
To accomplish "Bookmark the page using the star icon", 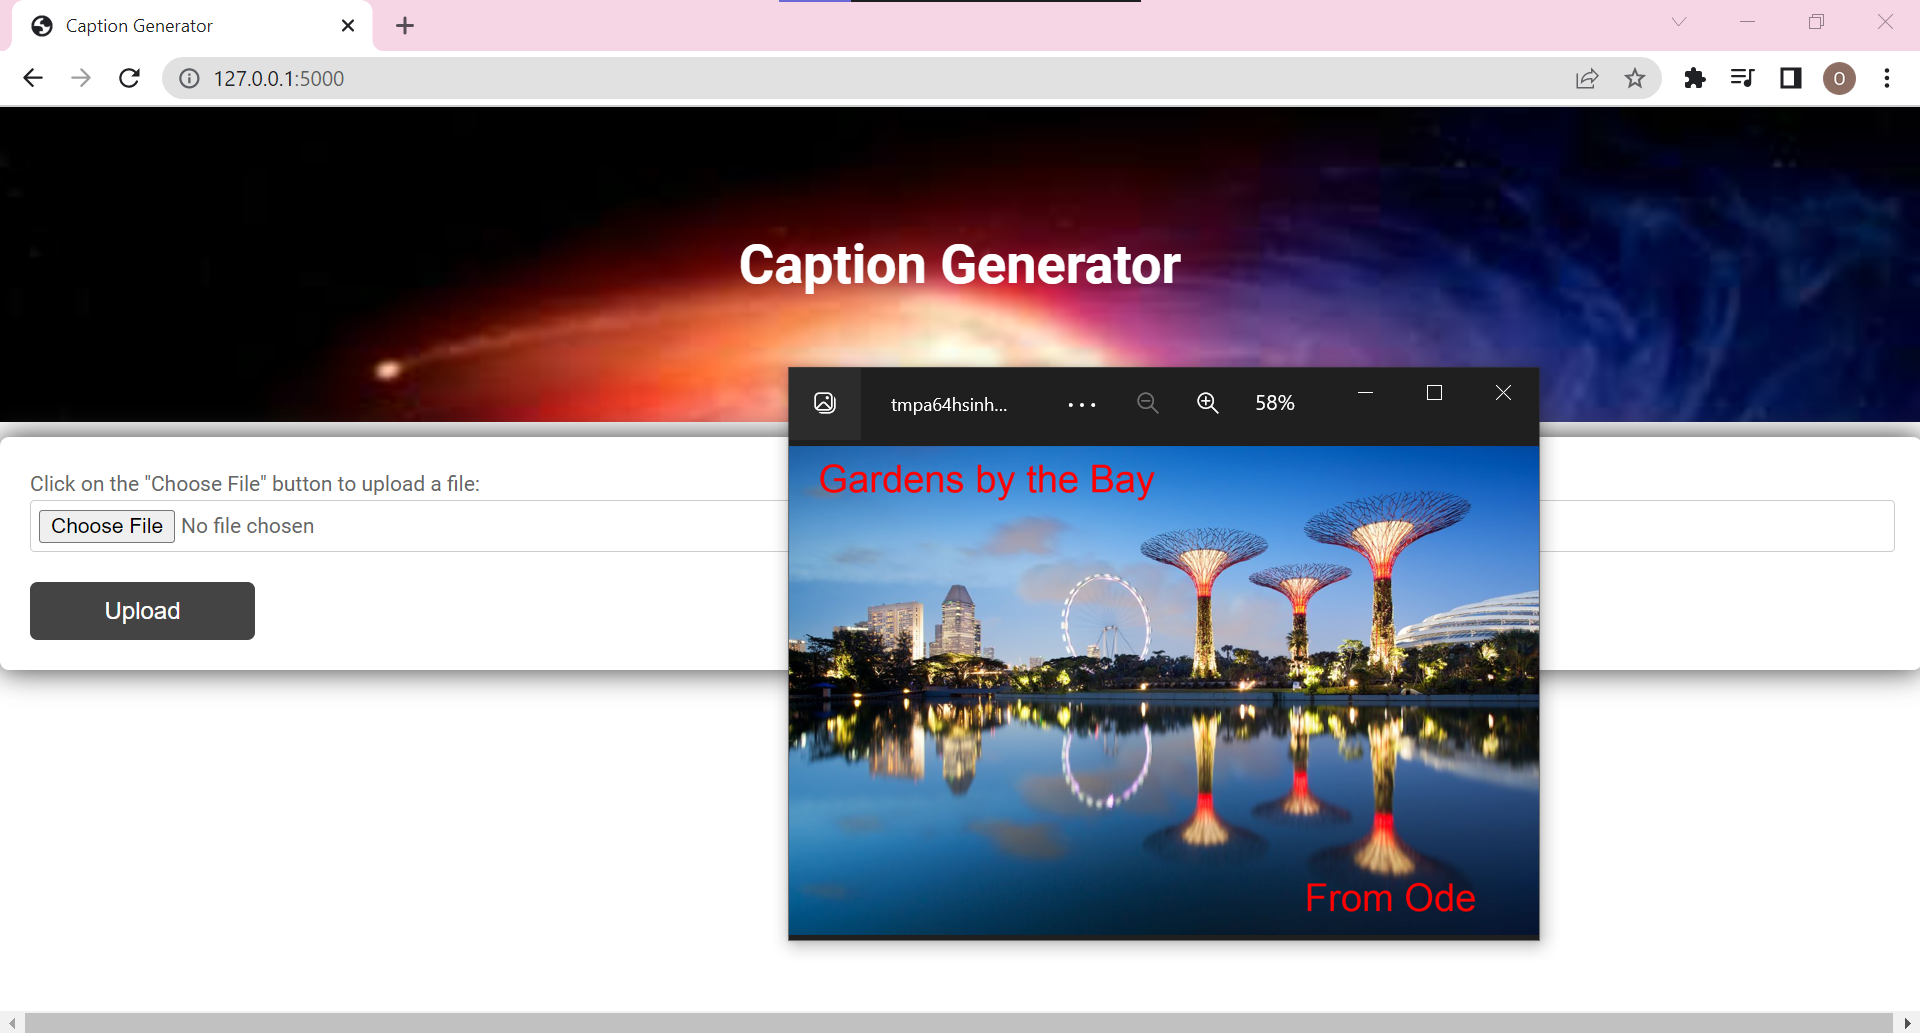I will click(x=1636, y=78).
